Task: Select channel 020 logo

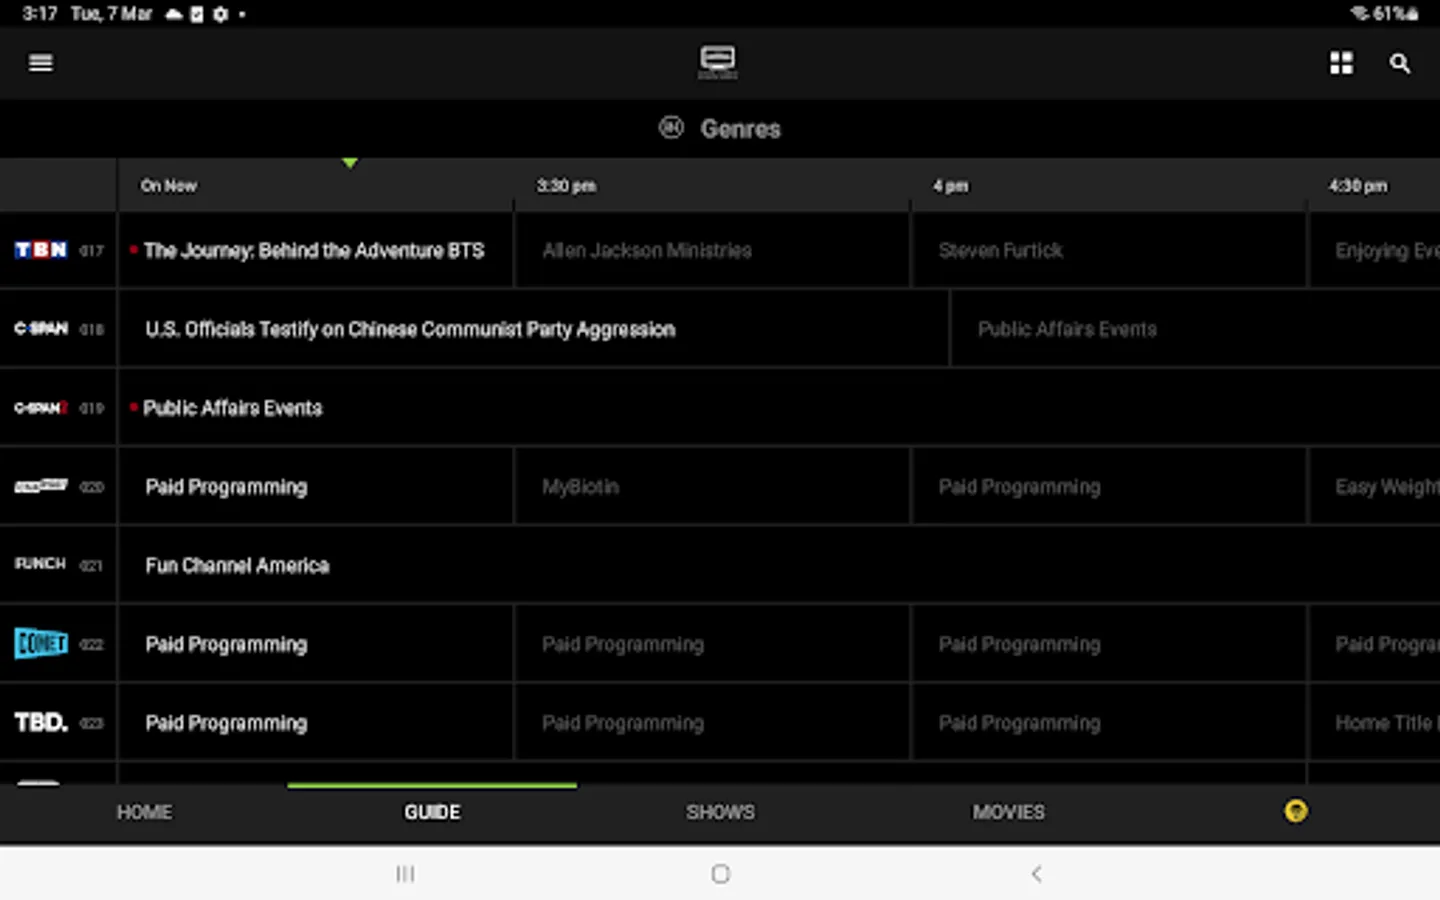Action: [41, 486]
